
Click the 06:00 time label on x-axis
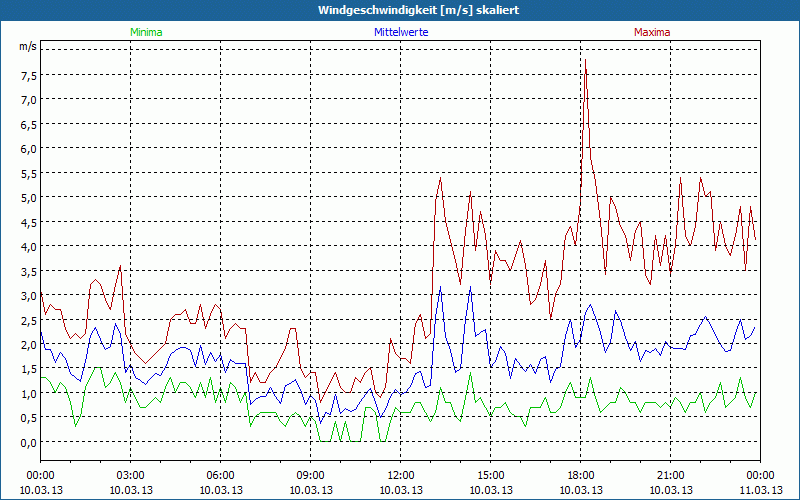(x=220, y=476)
